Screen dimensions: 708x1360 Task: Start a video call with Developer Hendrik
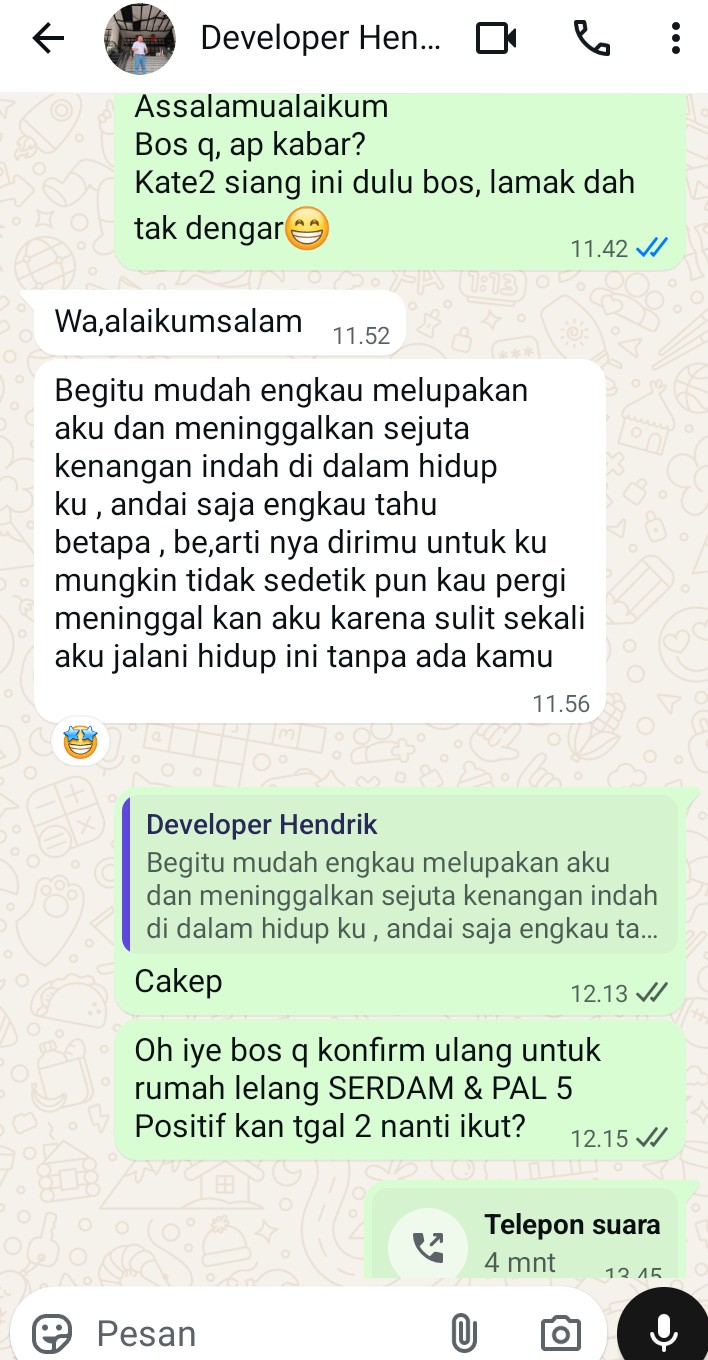(497, 39)
